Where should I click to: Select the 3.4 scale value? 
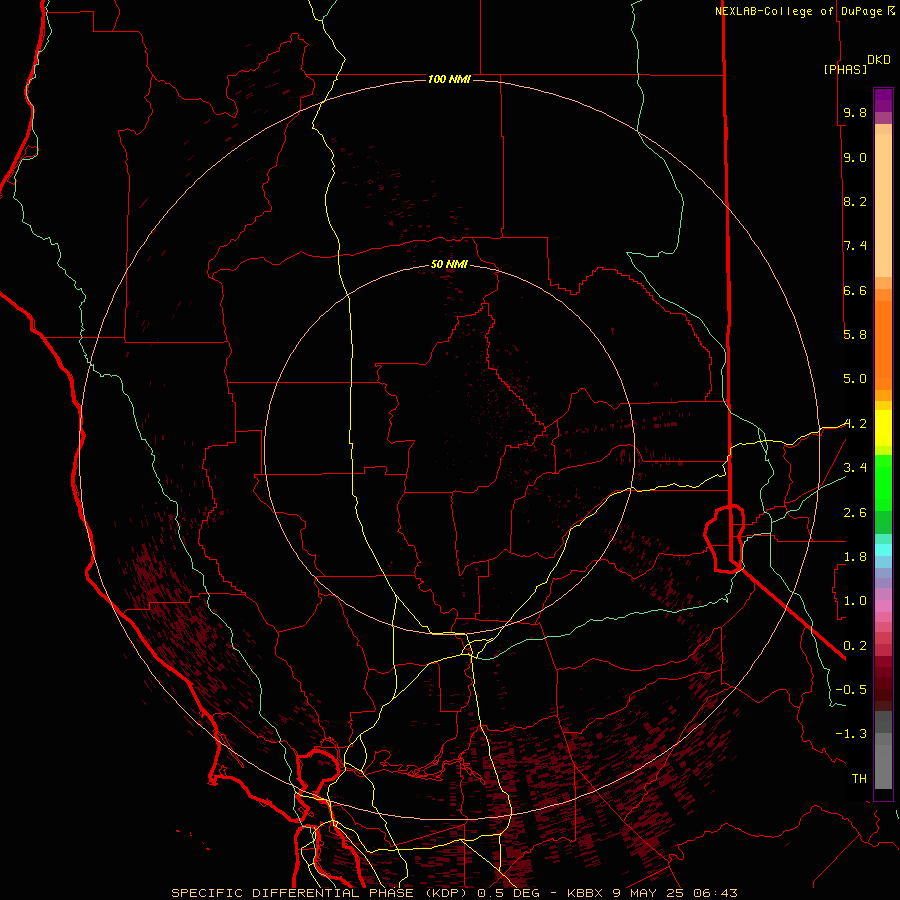coord(855,468)
